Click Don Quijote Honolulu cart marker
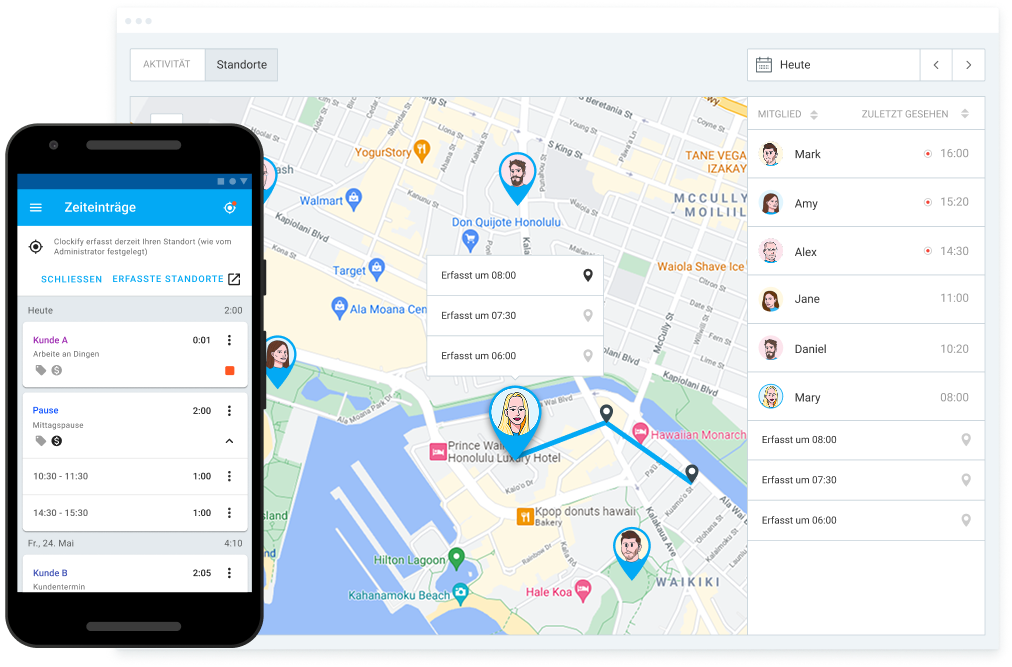 [x=471, y=241]
